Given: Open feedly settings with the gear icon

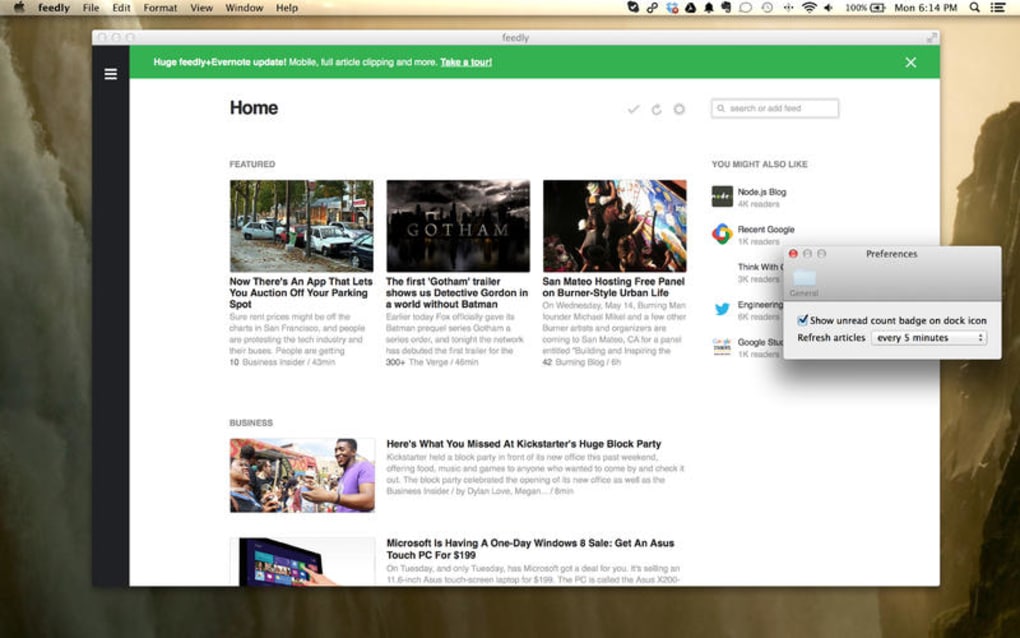Looking at the screenshot, I should [680, 108].
